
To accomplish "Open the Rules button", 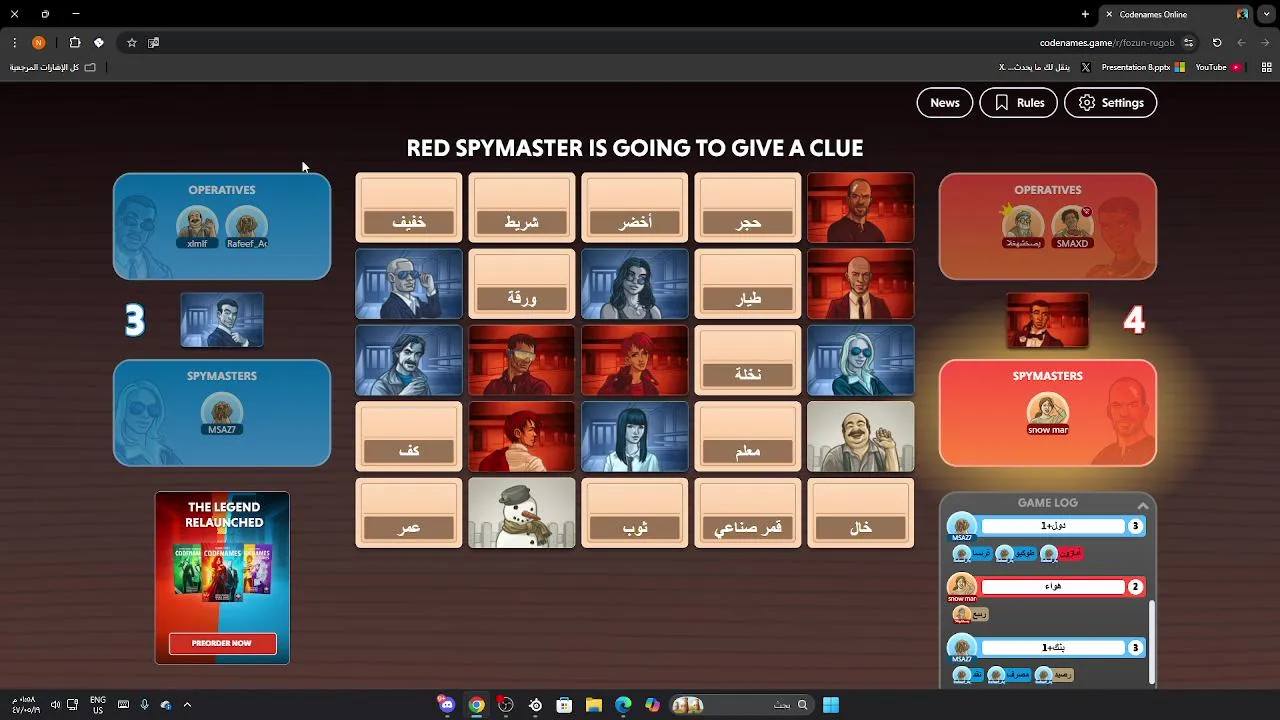I will pos(1018,103).
